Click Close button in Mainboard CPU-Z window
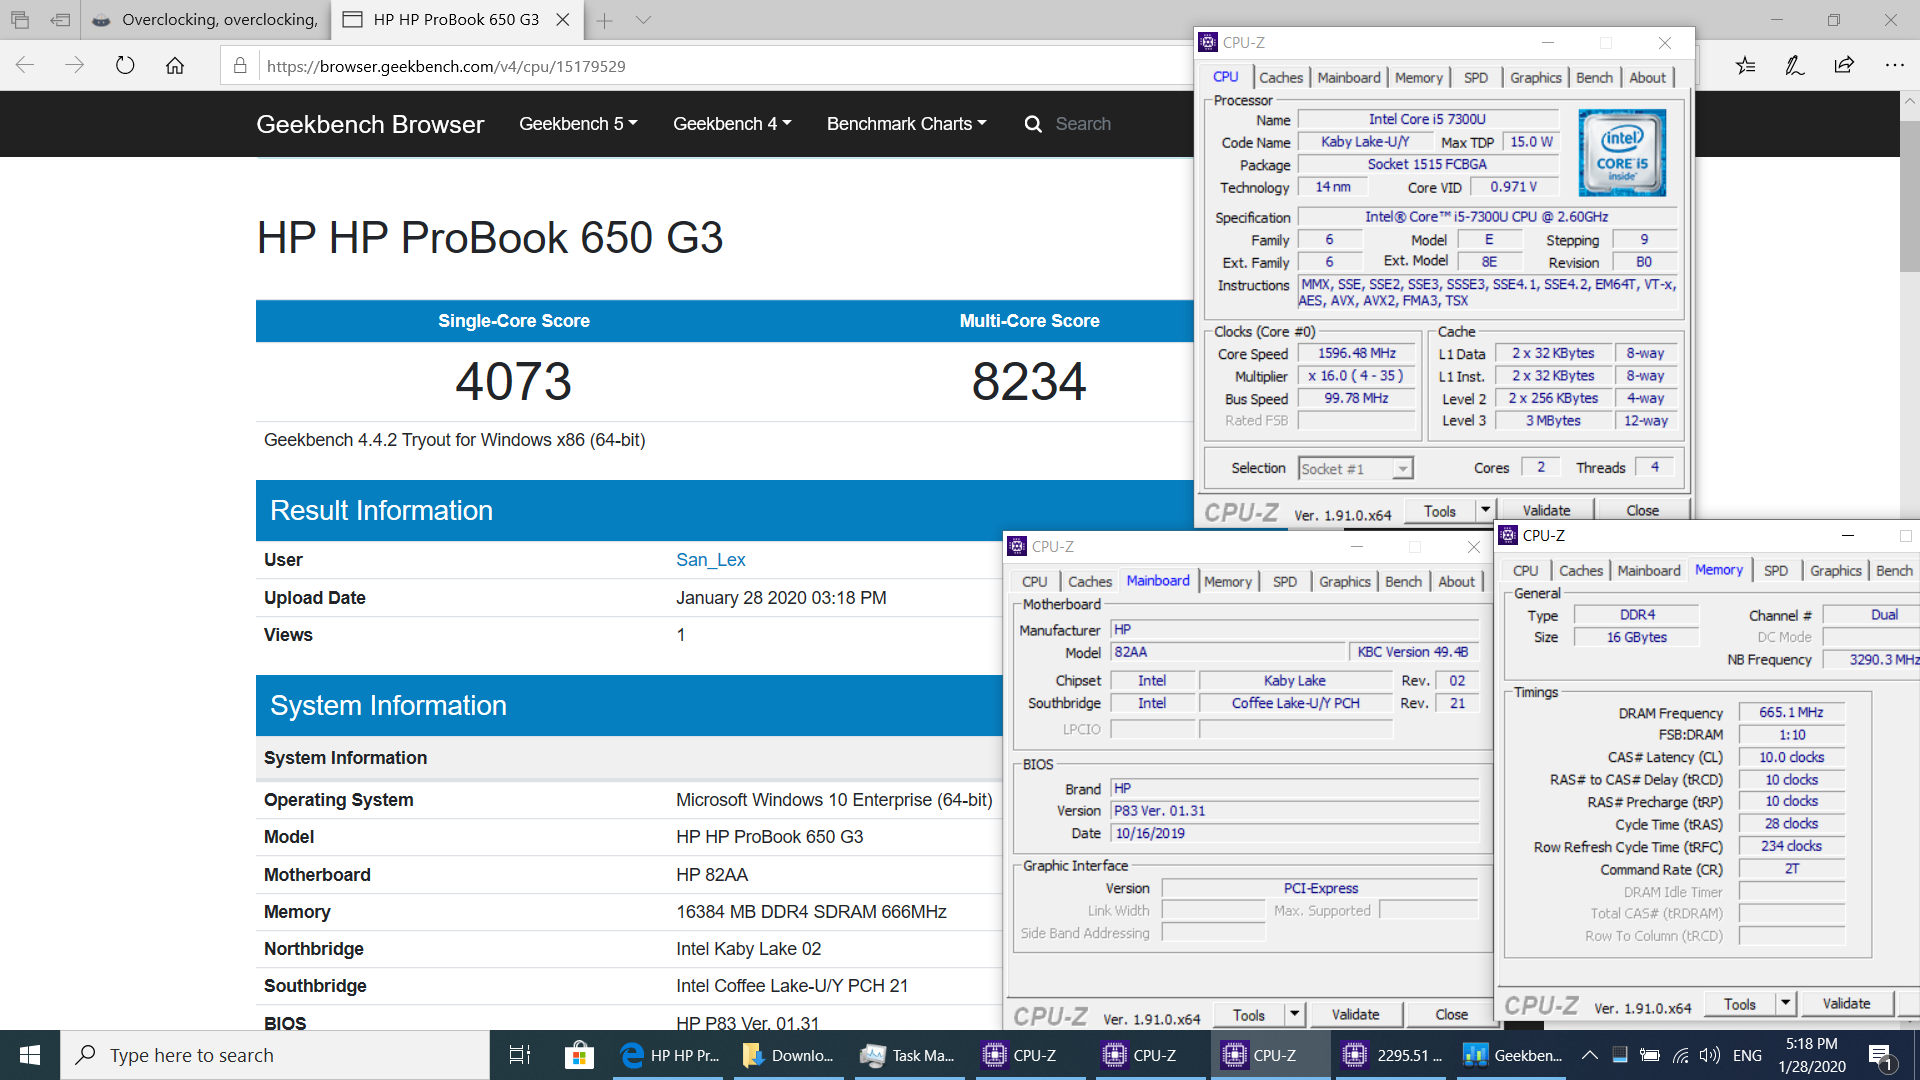 tap(1451, 1014)
